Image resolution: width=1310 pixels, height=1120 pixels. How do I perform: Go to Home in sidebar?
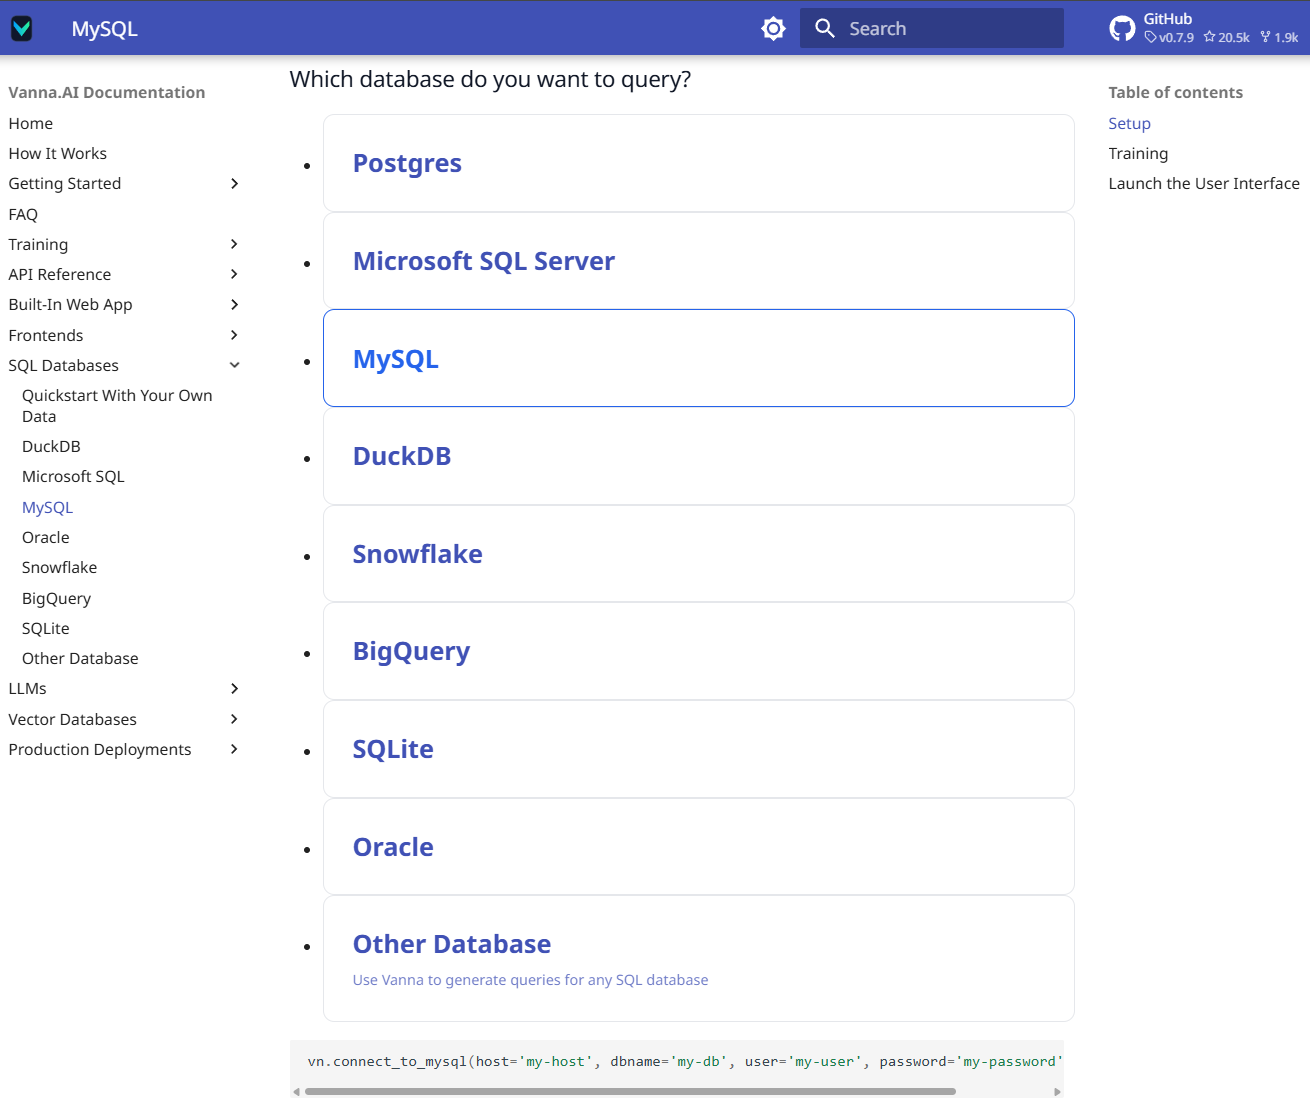(x=31, y=123)
